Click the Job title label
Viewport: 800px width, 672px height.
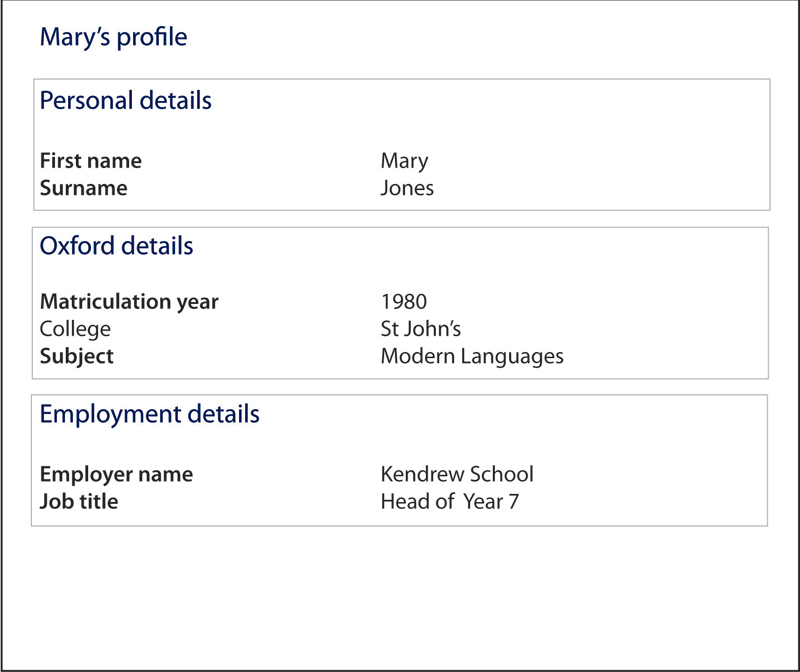pyautogui.click(x=79, y=502)
